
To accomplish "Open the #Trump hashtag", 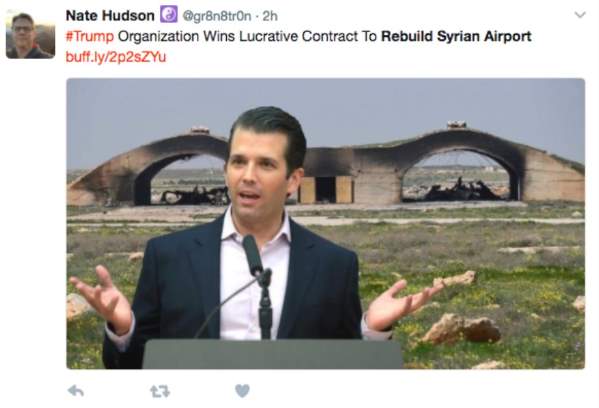I will tap(90, 36).
